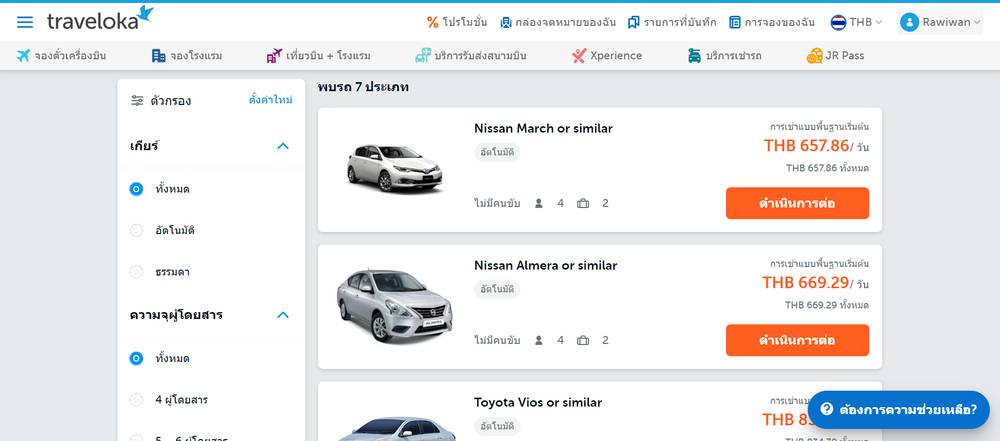The width and height of the screenshot is (1000, 441).
Task: Click THB 657.86 price text
Action: 806,146
